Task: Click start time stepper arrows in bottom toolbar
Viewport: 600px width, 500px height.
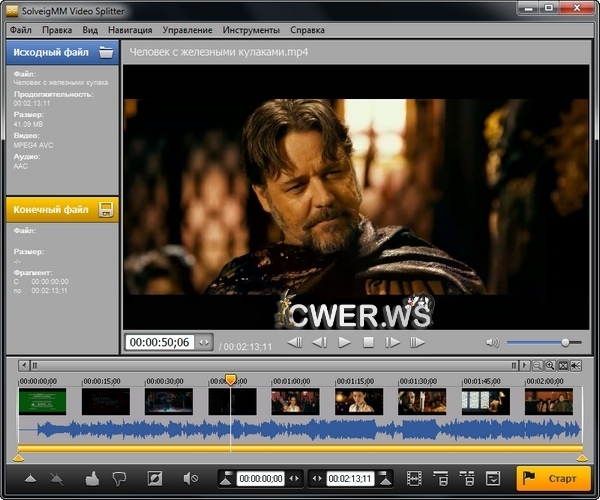Action: pyautogui.click(x=294, y=479)
